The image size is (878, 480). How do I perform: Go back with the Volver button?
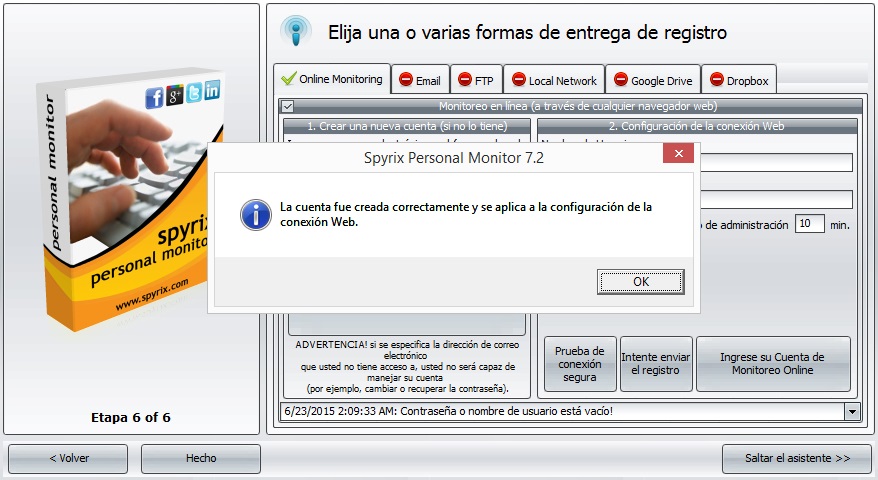68,458
